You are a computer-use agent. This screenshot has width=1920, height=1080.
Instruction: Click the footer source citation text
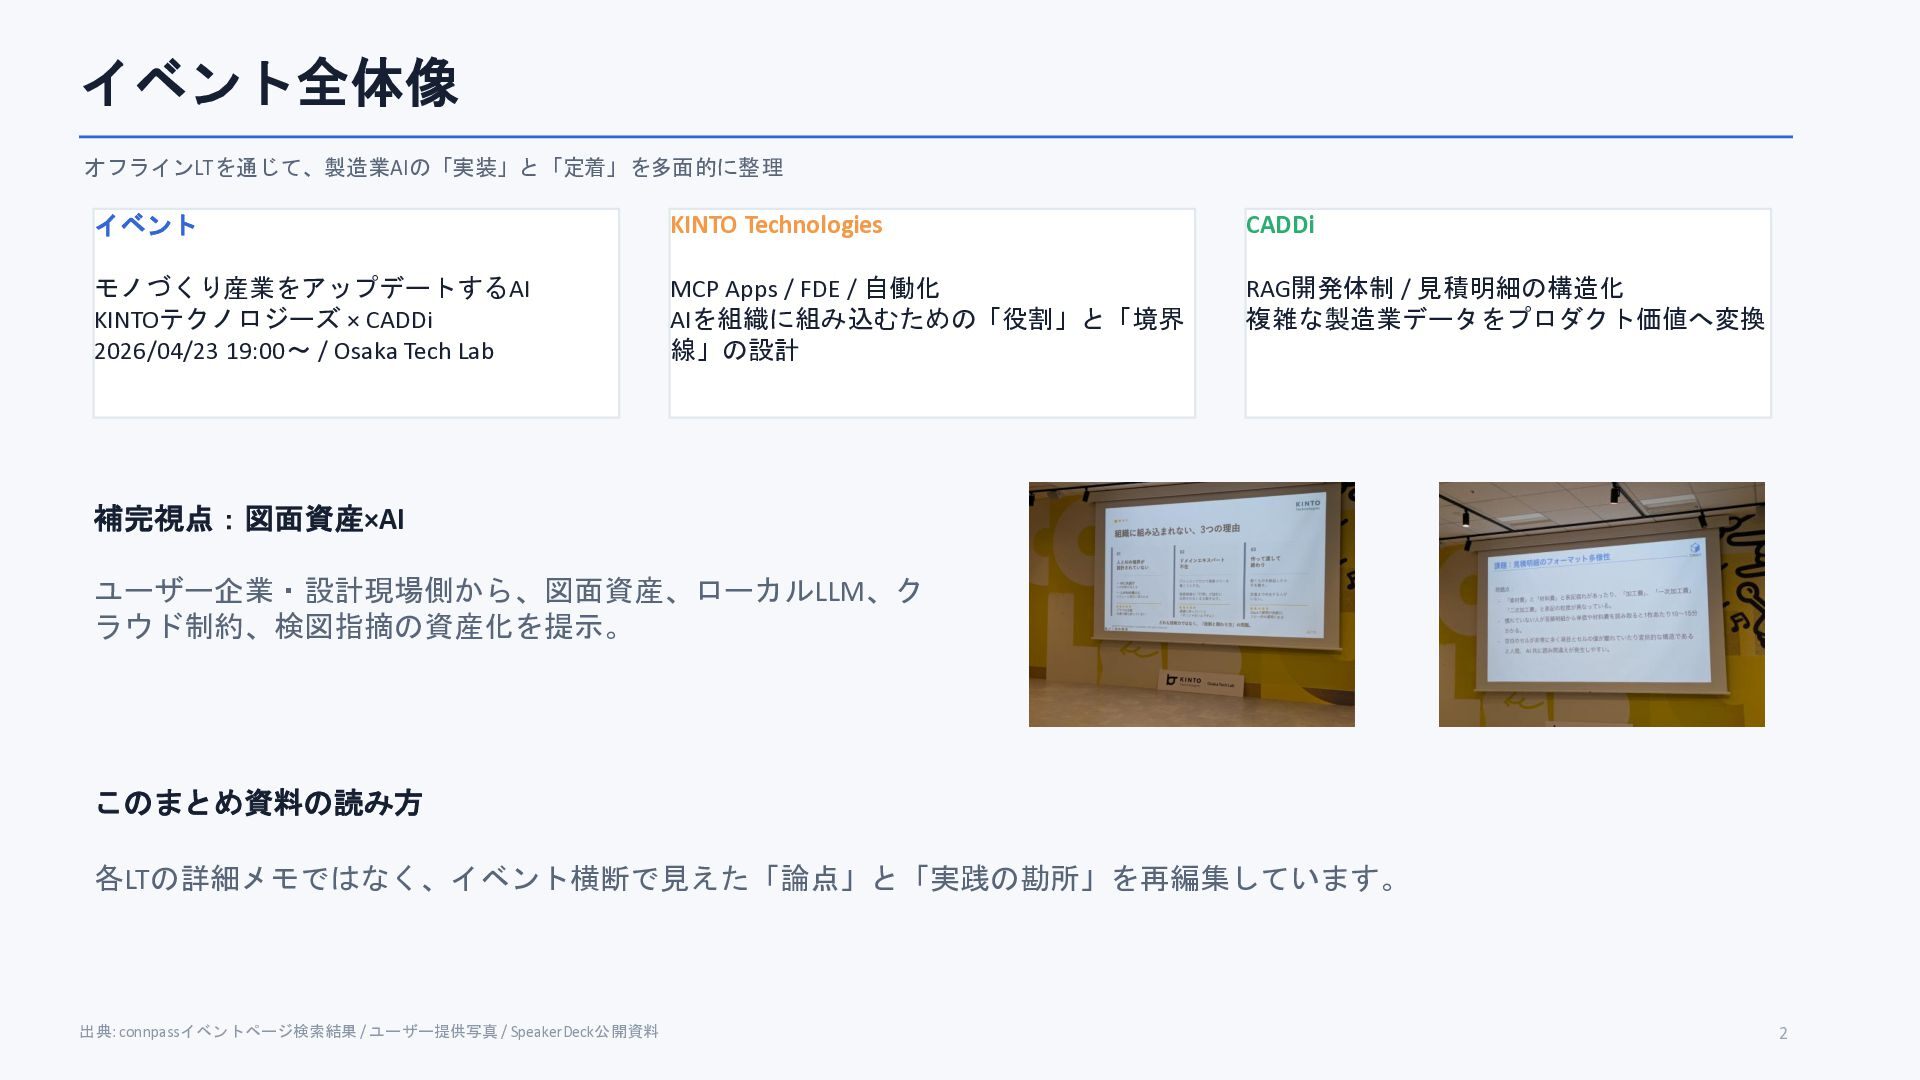click(368, 1031)
